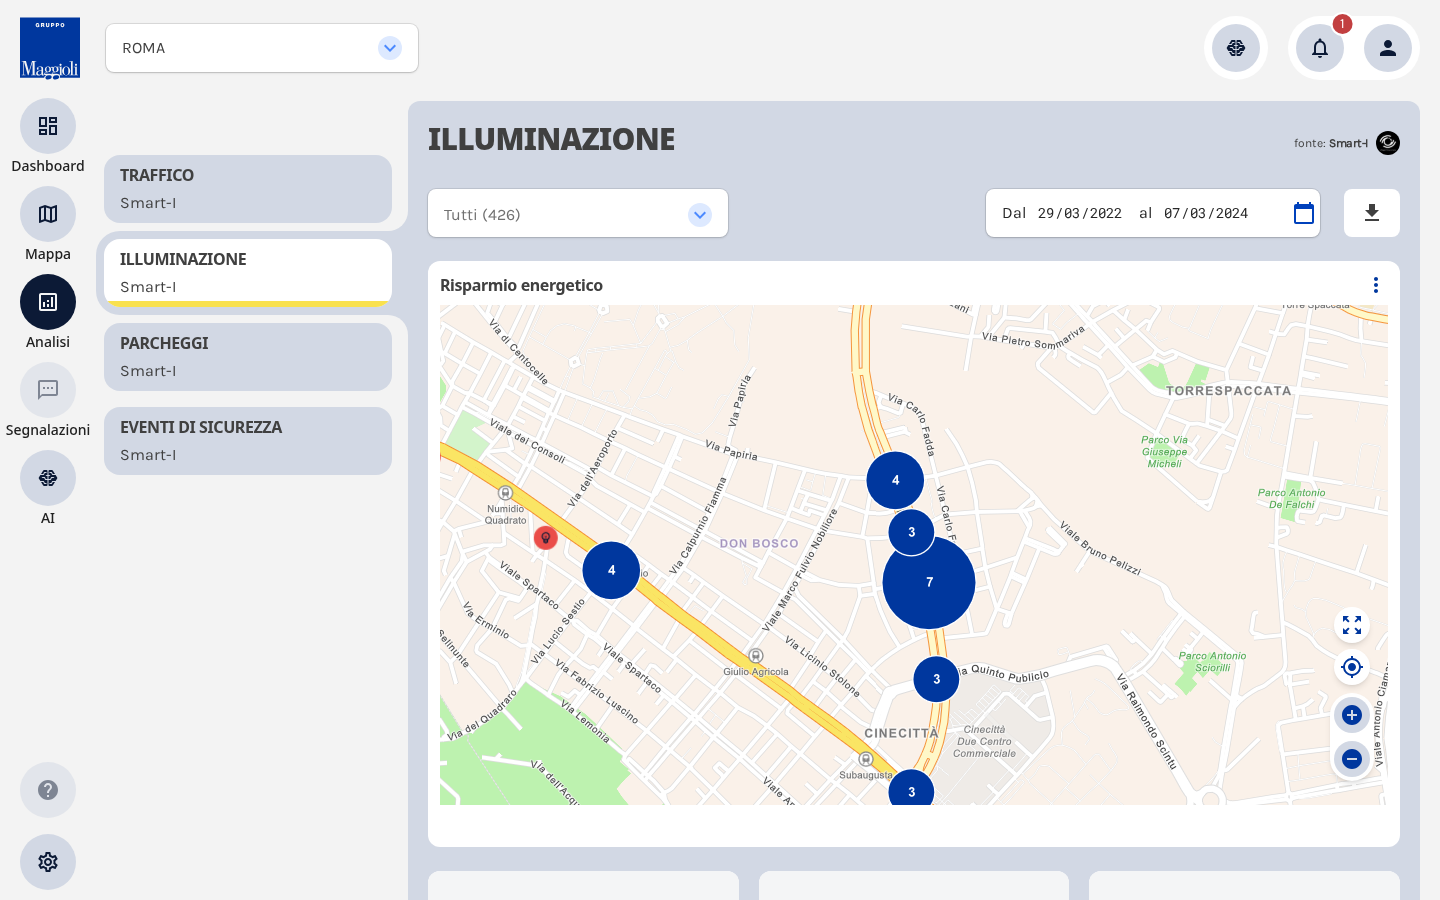The image size is (1440, 900).
Task: Click the end date 07/03/2024
Action: (x=1205, y=213)
